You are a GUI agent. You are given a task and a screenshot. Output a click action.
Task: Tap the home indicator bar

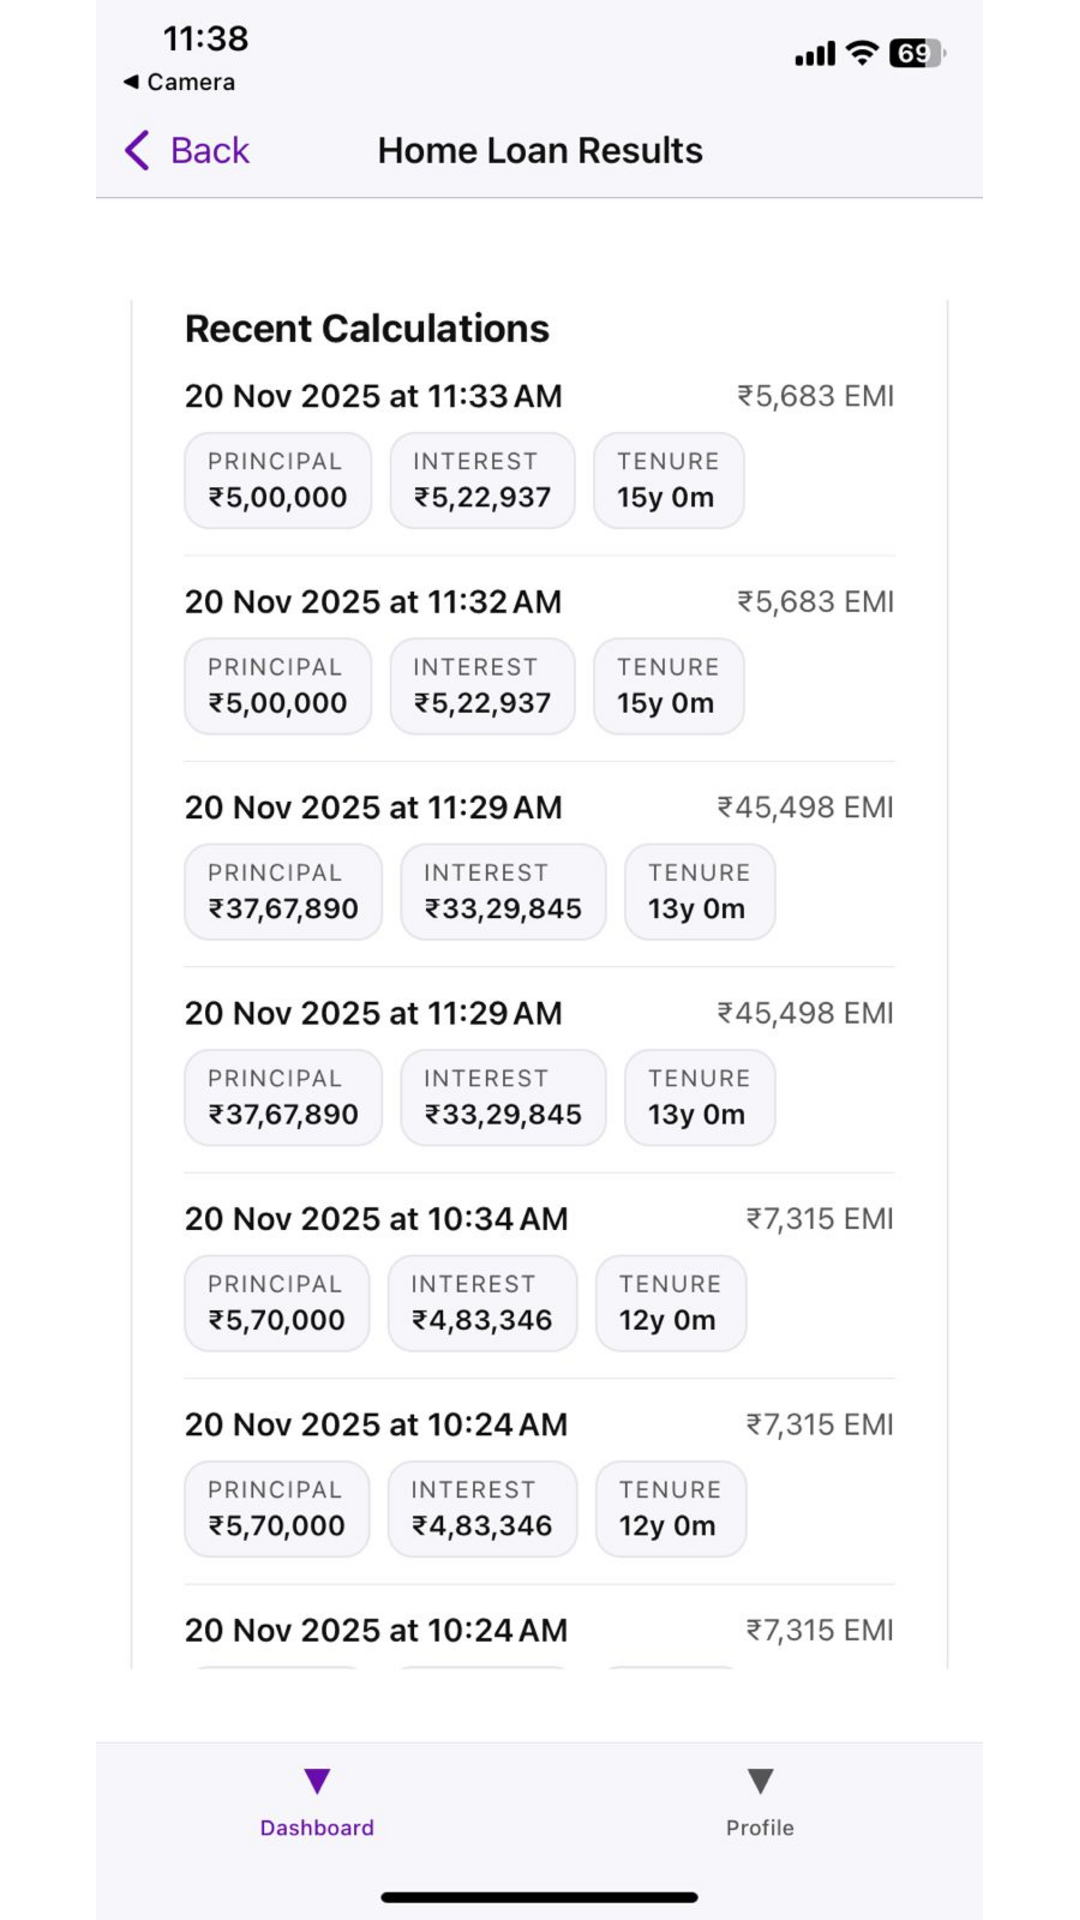pyautogui.click(x=539, y=1897)
